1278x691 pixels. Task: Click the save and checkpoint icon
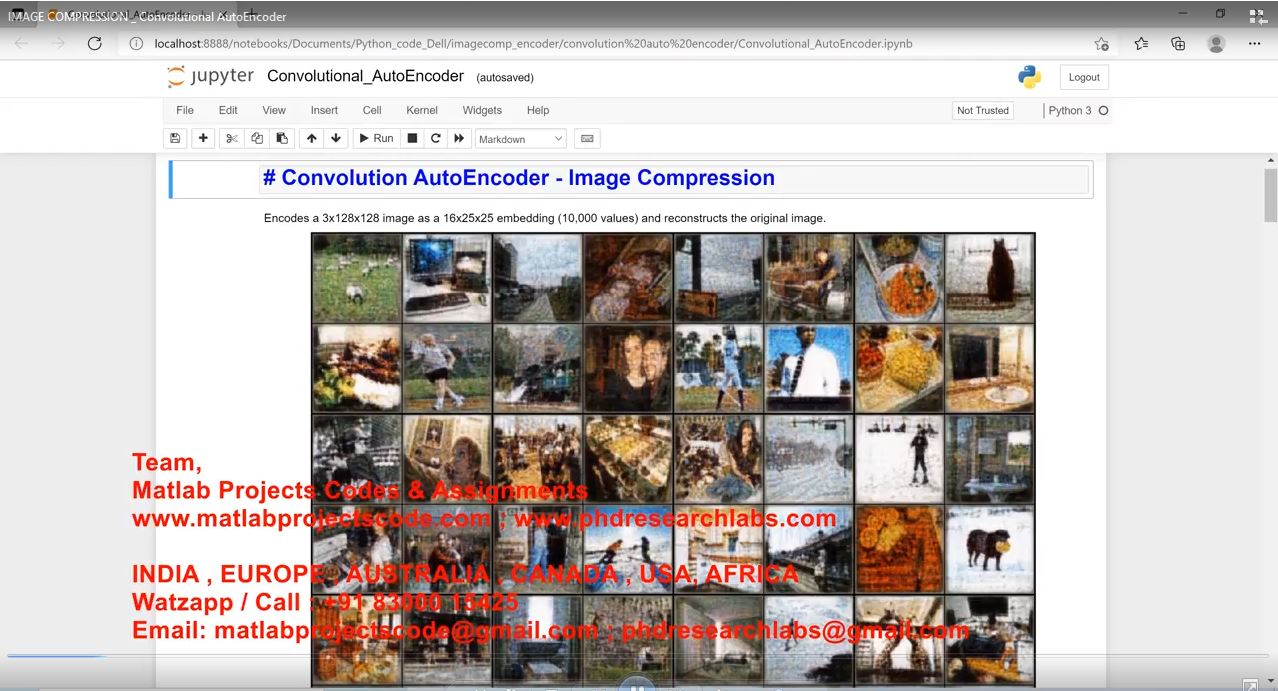click(x=176, y=139)
